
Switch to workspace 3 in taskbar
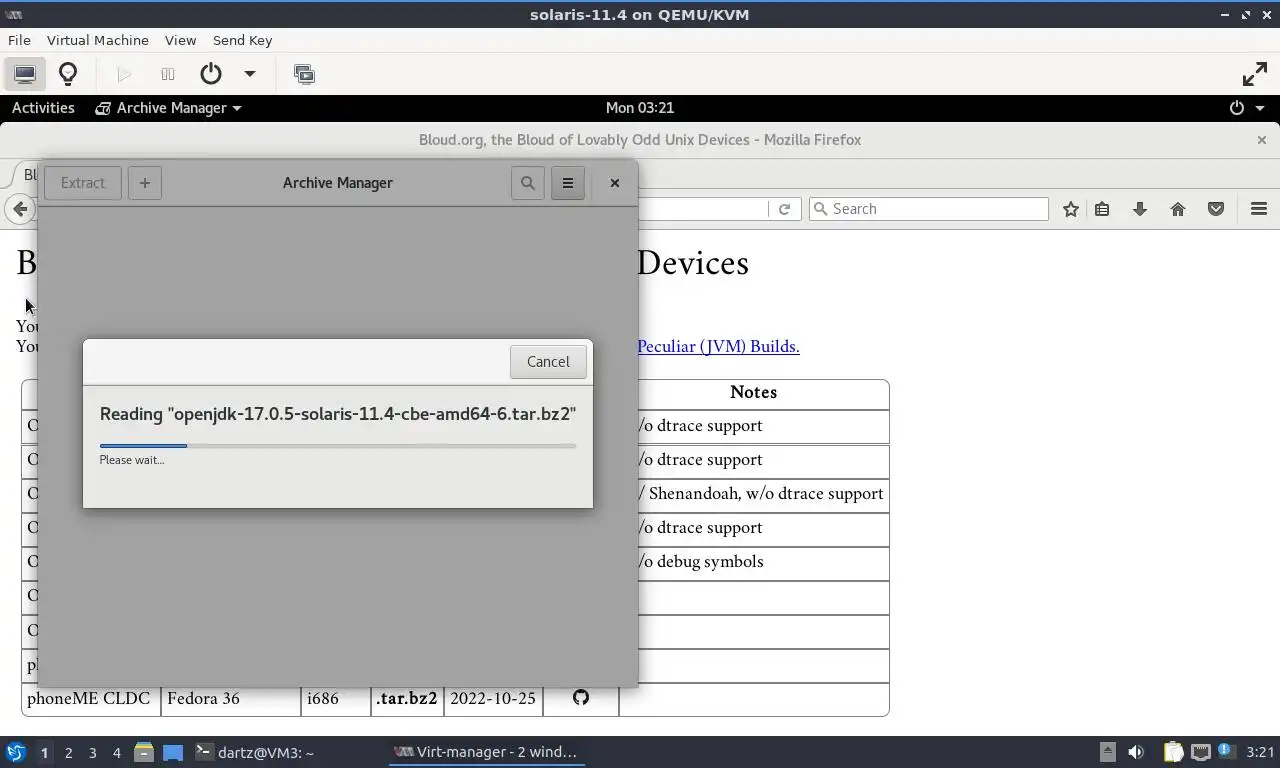(92, 753)
